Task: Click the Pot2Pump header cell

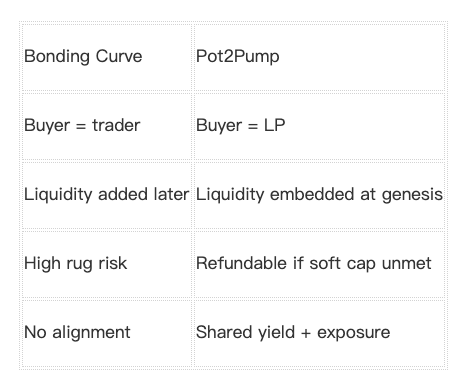Action: tap(319, 57)
